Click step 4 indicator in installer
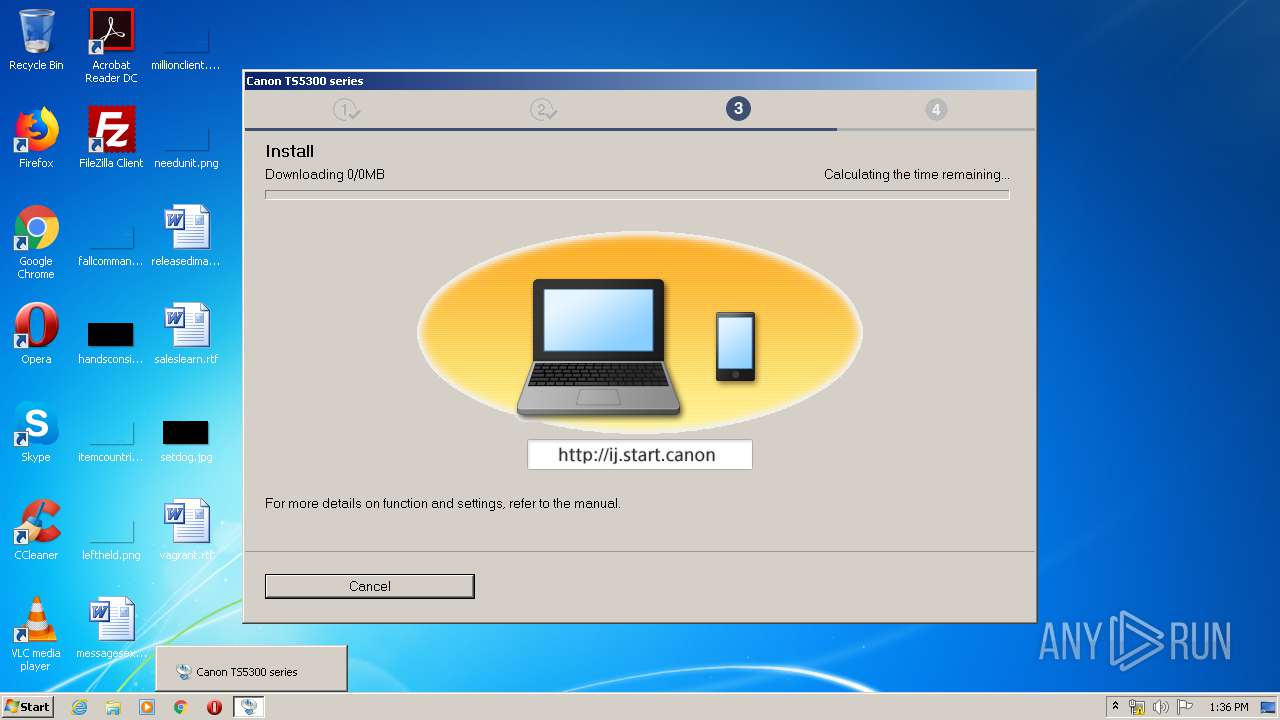This screenshot has height=720, width=1280. pos(936,109)
